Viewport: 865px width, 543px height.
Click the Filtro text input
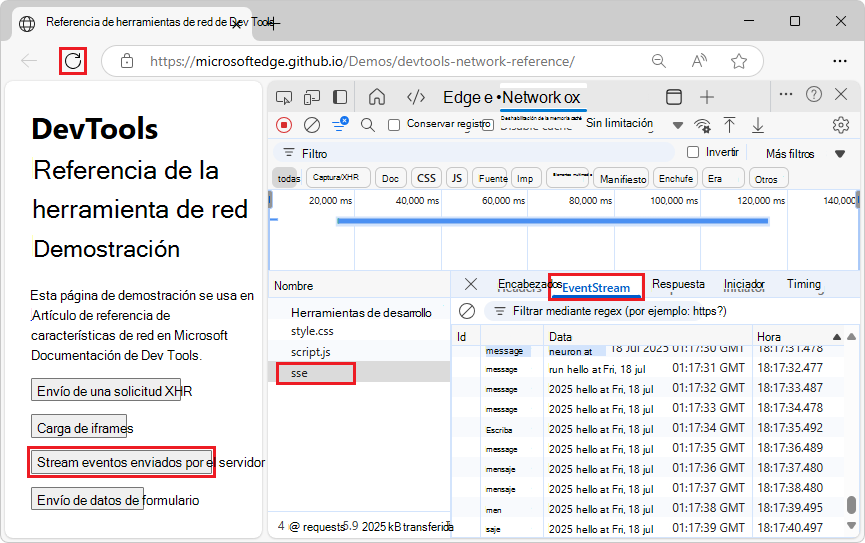(x=474, y=153)
